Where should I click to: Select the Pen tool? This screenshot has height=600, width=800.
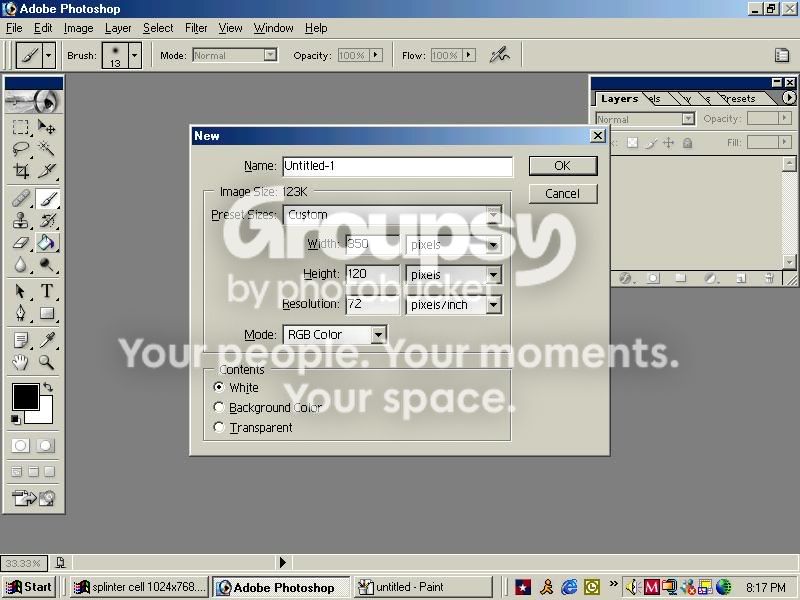pos(20,313)
